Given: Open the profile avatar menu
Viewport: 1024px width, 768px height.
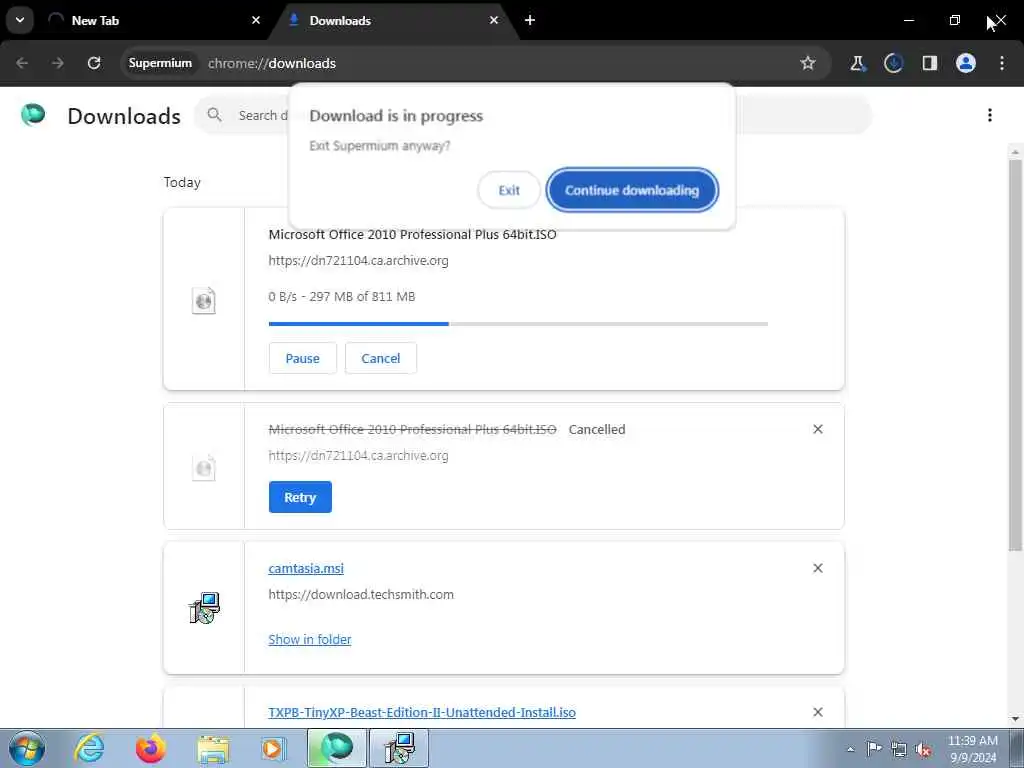Looking at the screenshot, I should point(966,63).
